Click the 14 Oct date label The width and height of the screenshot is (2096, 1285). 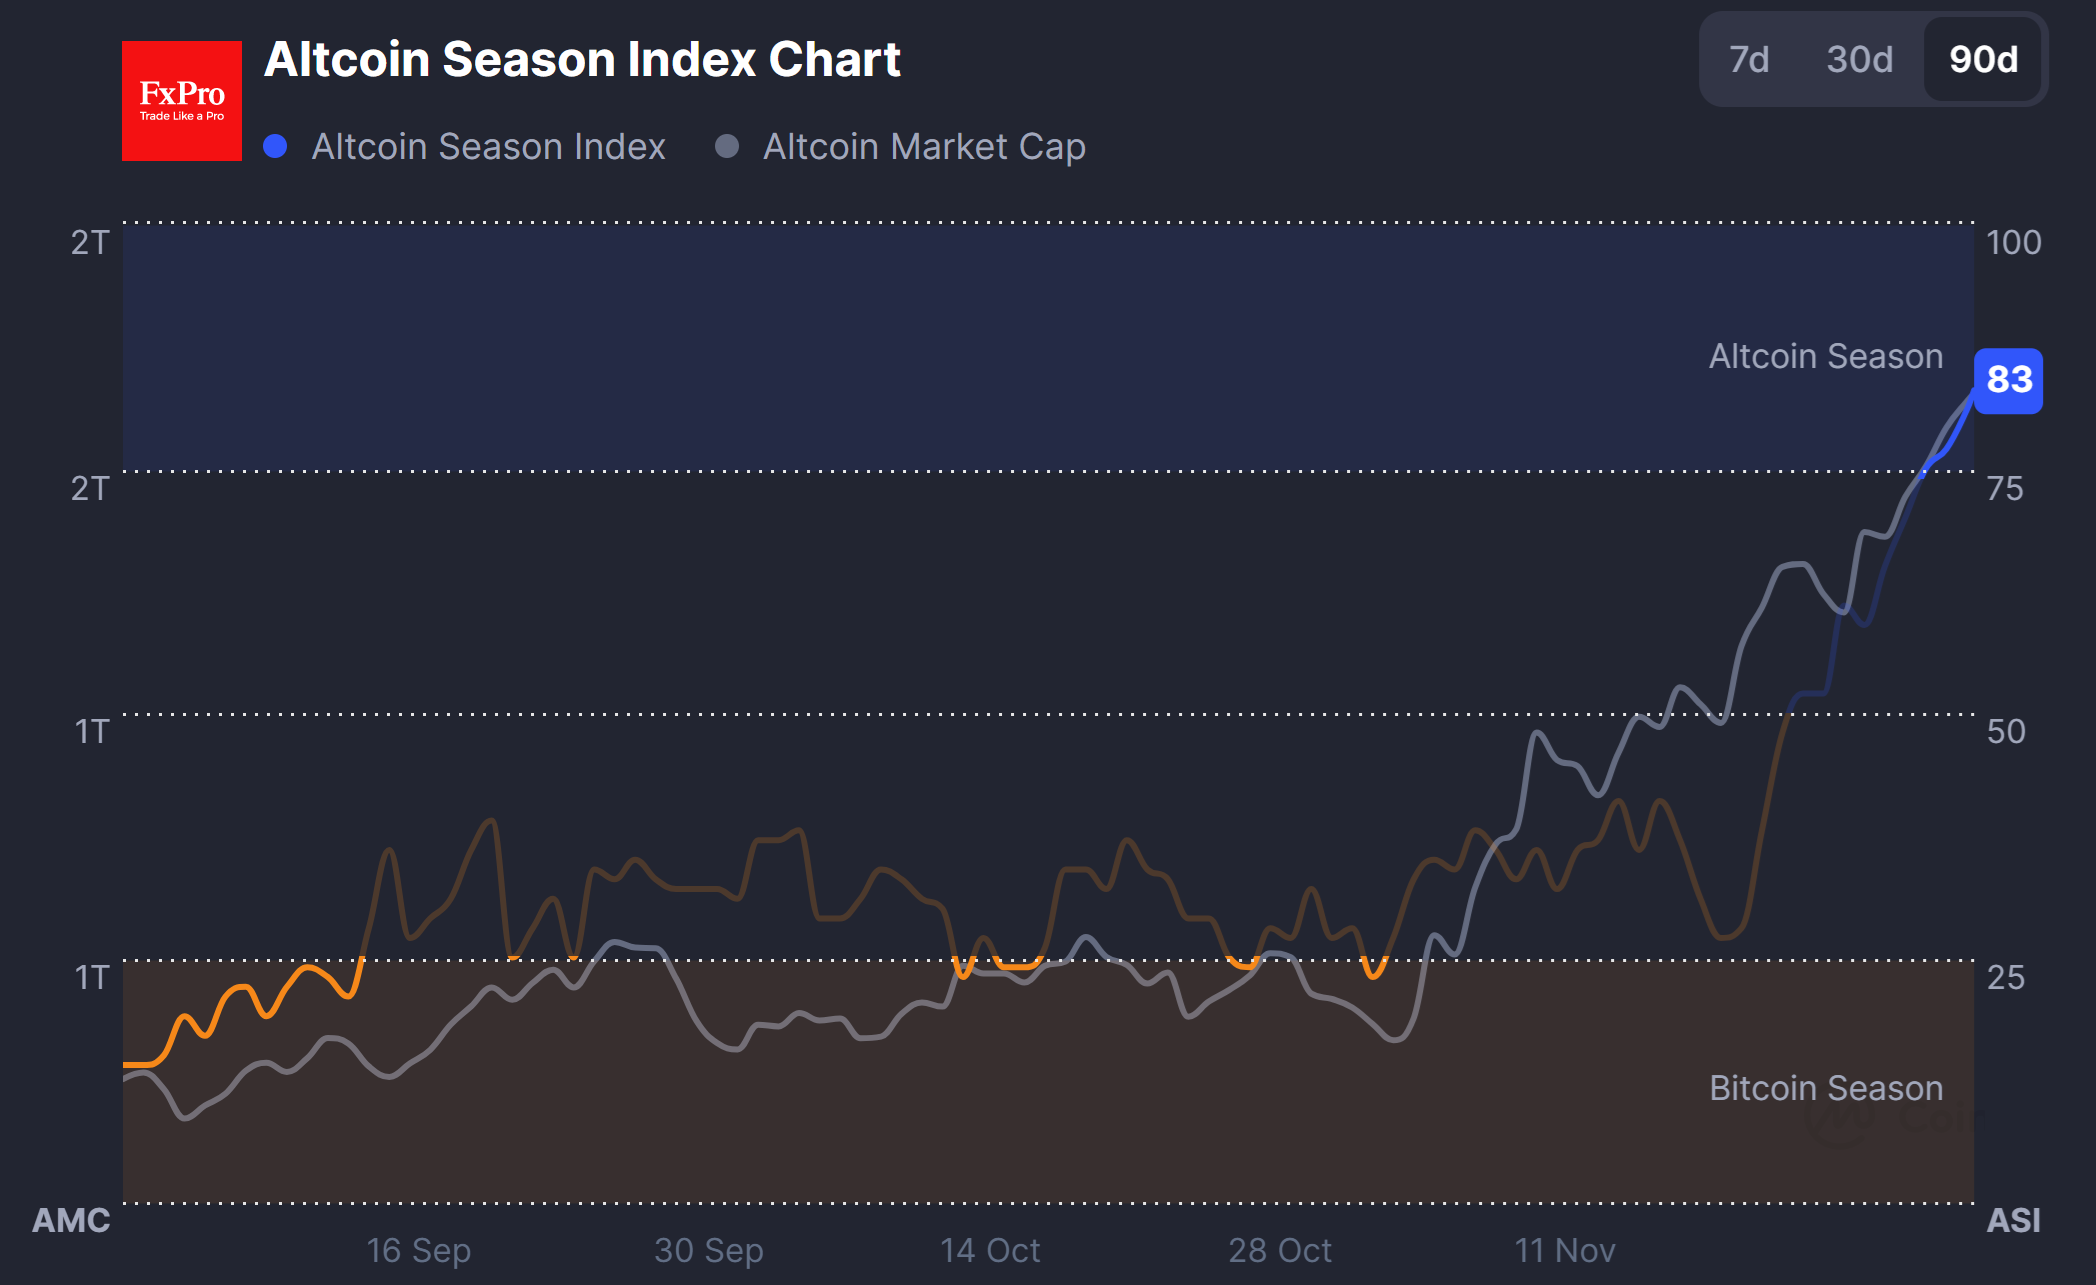[990, 1250]
